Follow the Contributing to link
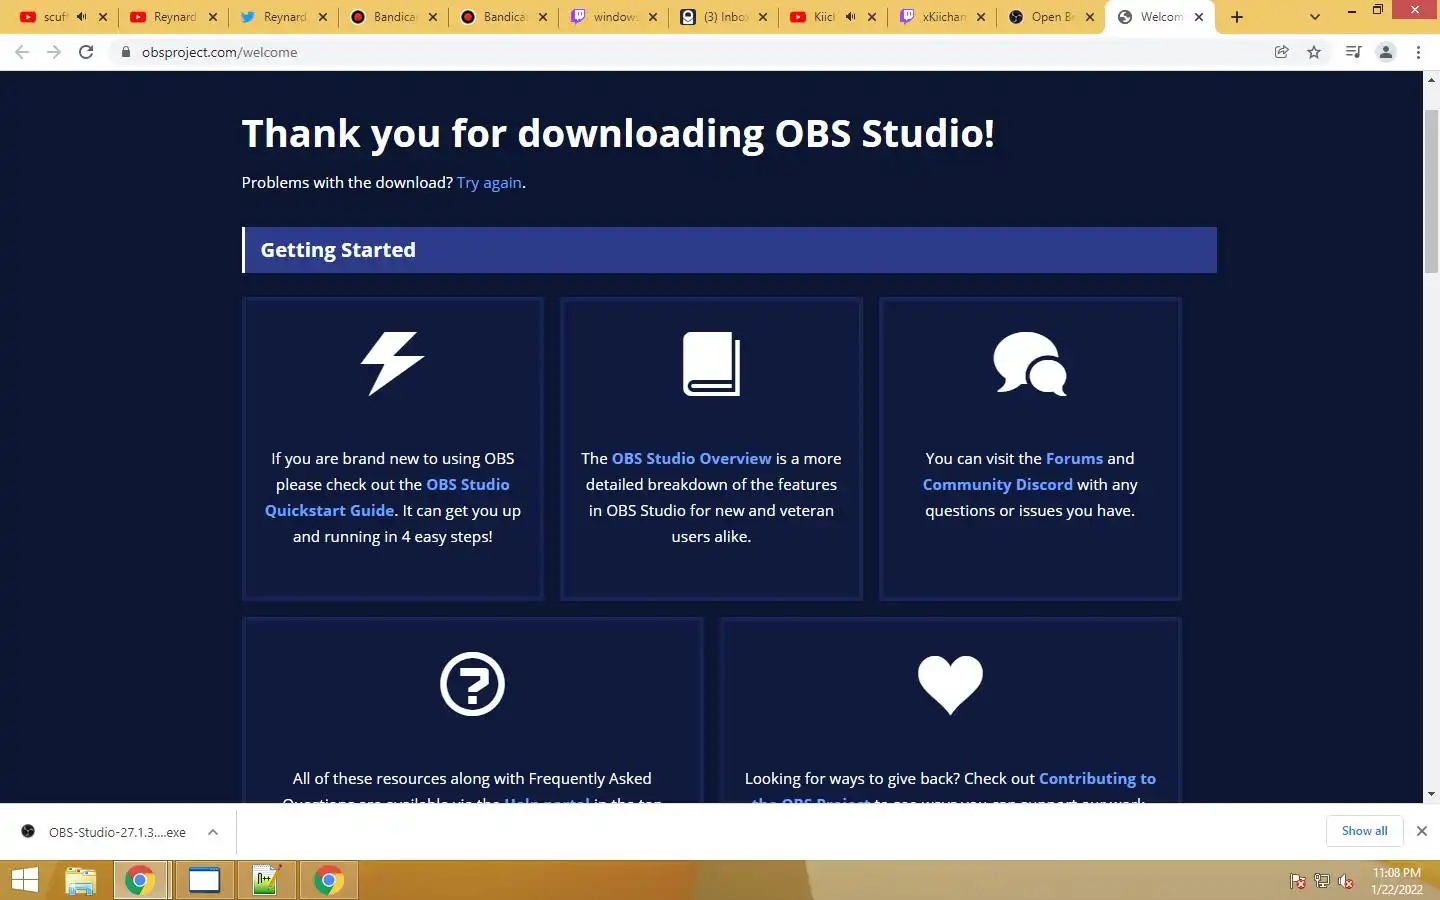Screen dimensions: 1440x900 click(1097, 778)
